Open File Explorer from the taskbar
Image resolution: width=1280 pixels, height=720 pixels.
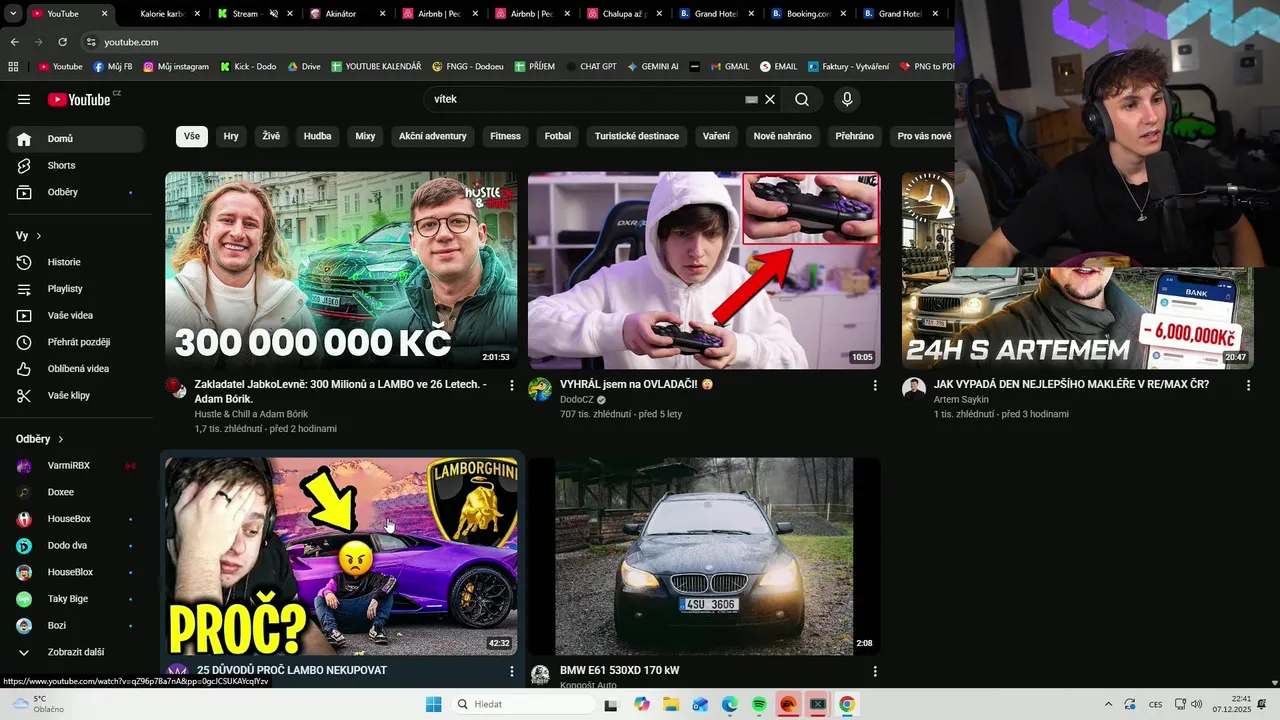coord(671,704)
